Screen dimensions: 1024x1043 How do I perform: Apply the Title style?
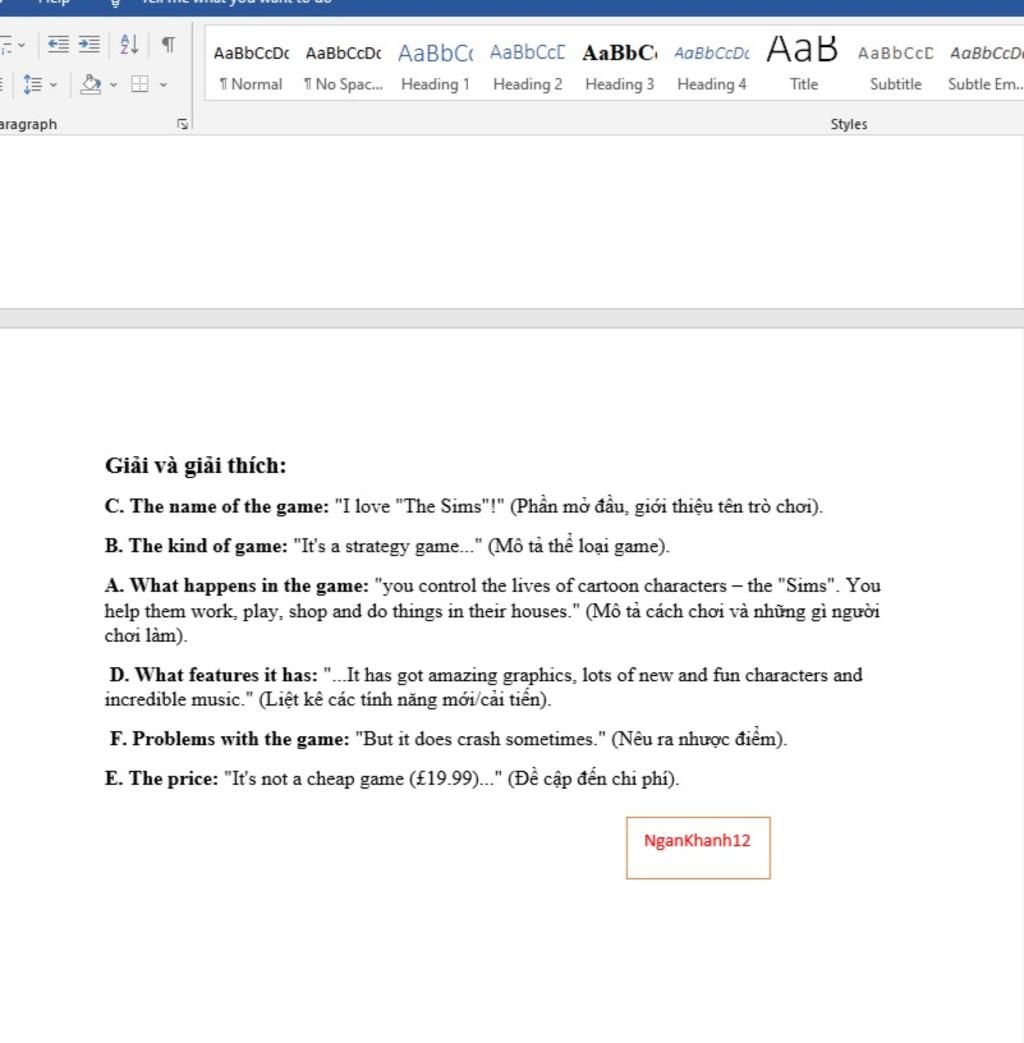tap(804, 65)
